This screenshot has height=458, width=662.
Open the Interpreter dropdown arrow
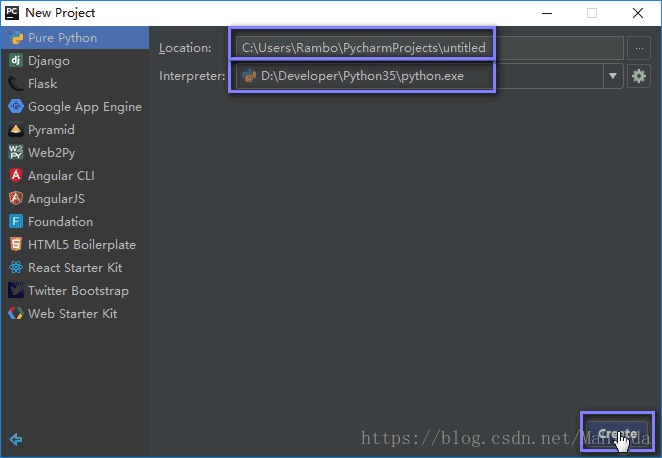click(613, 76)
